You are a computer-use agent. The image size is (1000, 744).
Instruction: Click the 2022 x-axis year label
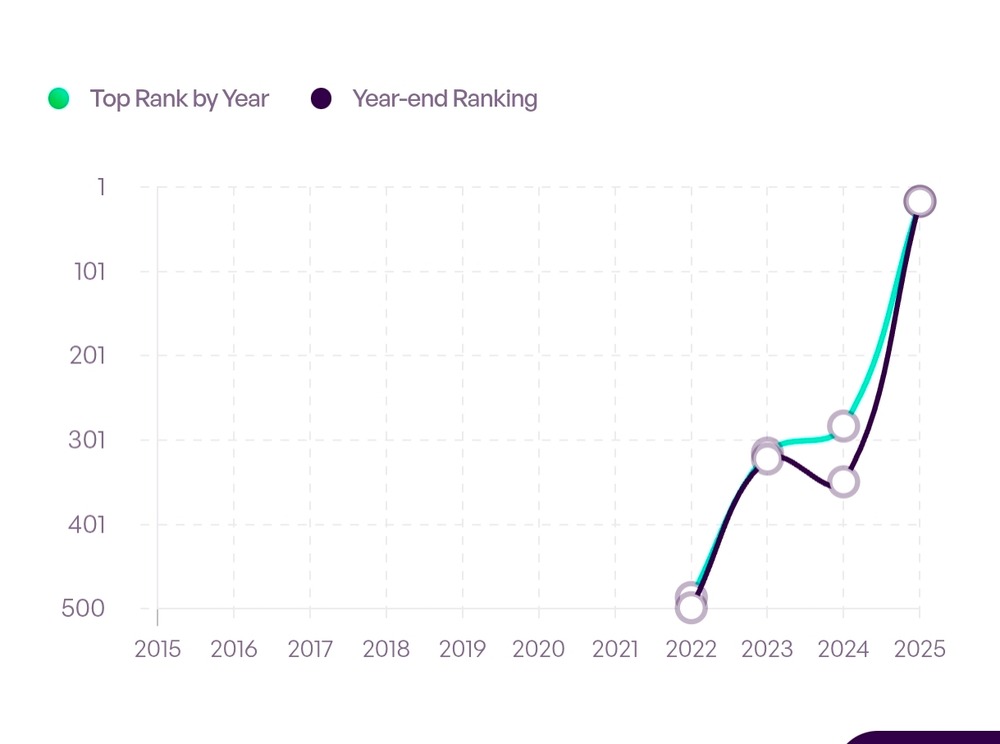pos(691,648)
